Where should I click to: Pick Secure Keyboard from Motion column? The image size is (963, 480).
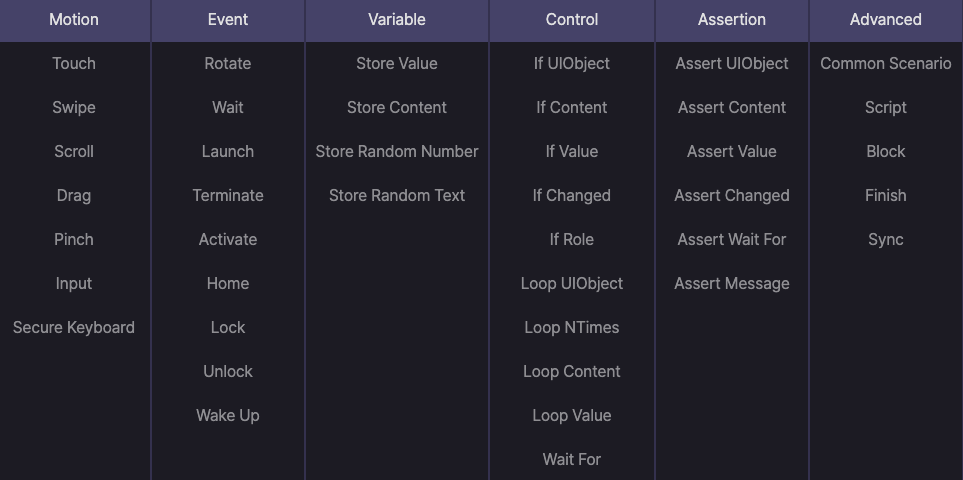pos(74,327)
